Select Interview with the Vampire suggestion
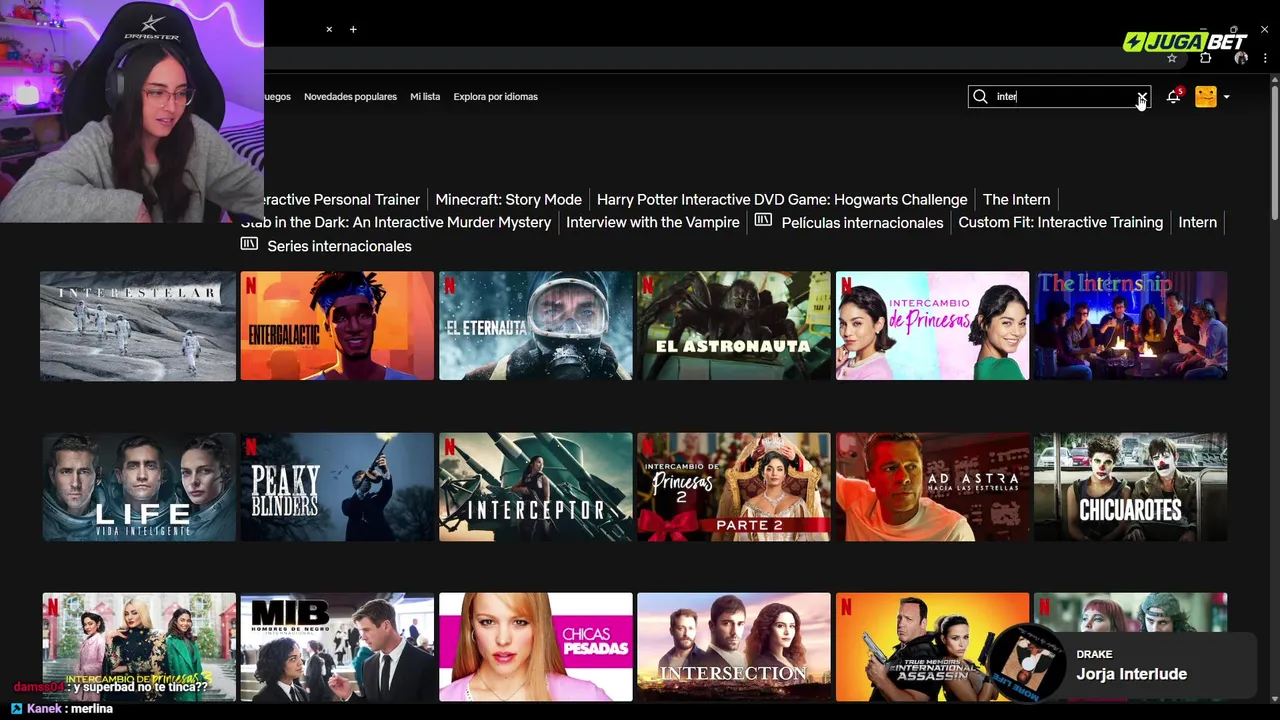The width and height of the screenshot is (1280, 720). [x=653, y=222]
